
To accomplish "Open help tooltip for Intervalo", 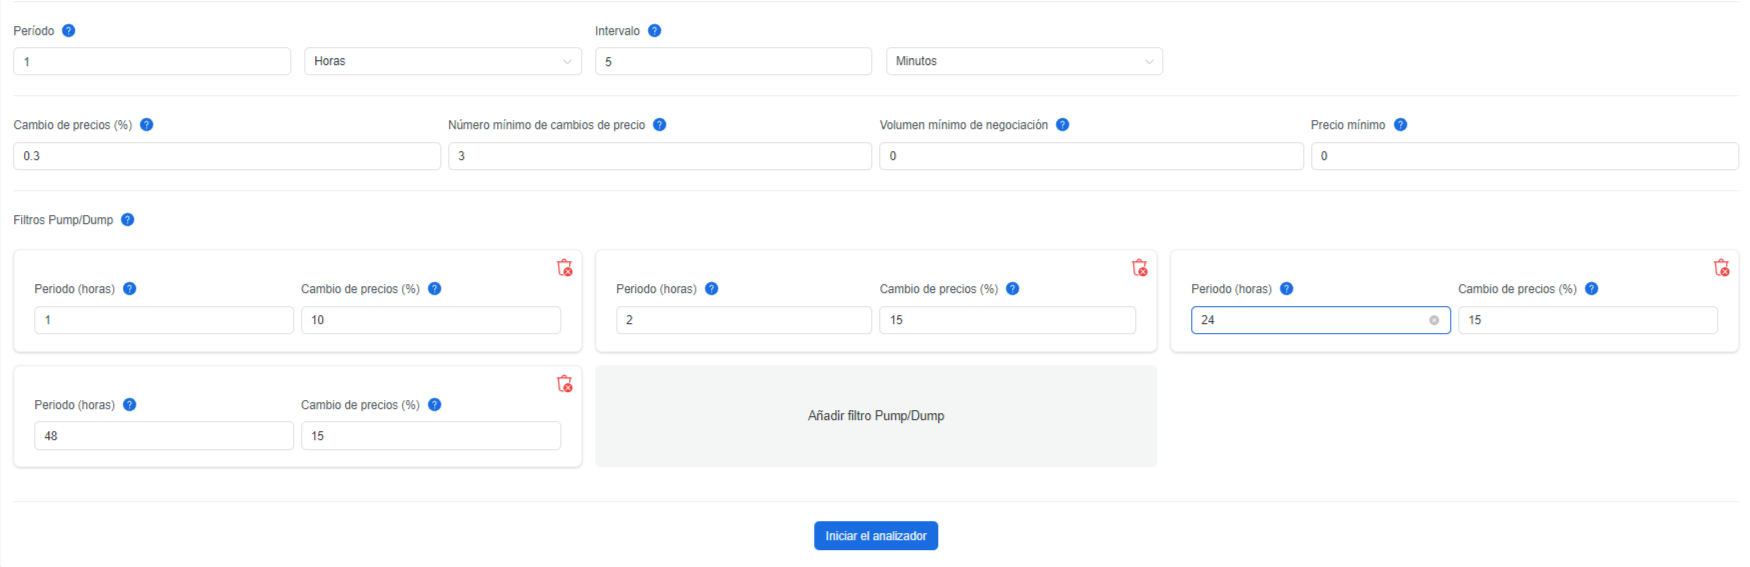I will pos(655,30).
